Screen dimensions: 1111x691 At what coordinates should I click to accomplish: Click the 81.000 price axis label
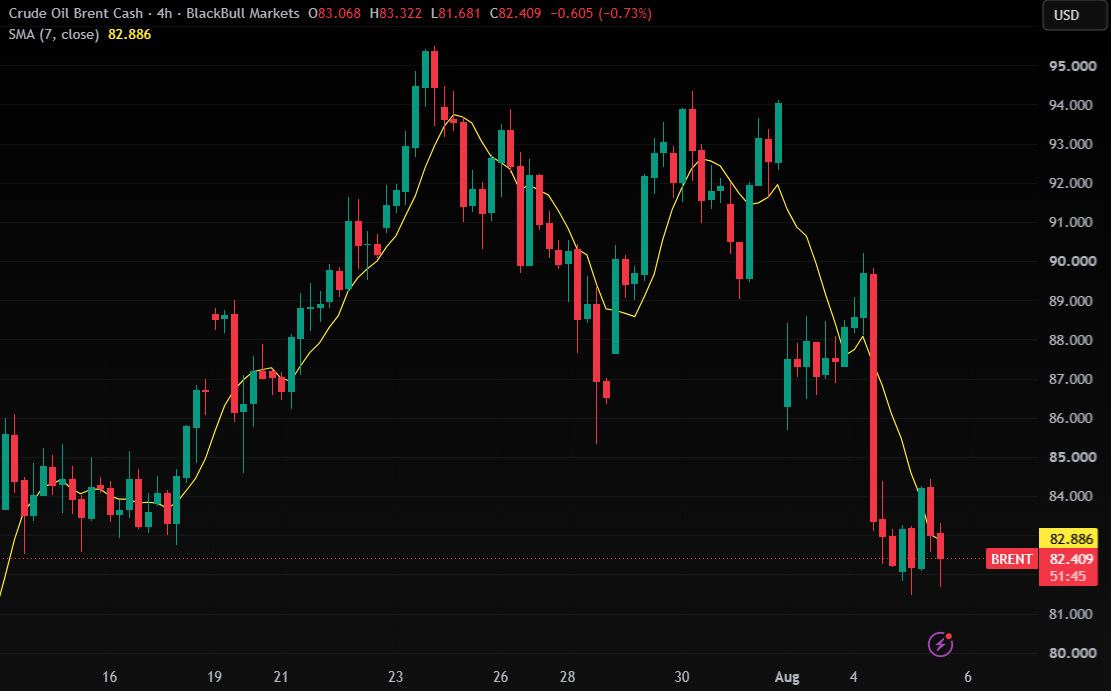(x=1072, y=614)
